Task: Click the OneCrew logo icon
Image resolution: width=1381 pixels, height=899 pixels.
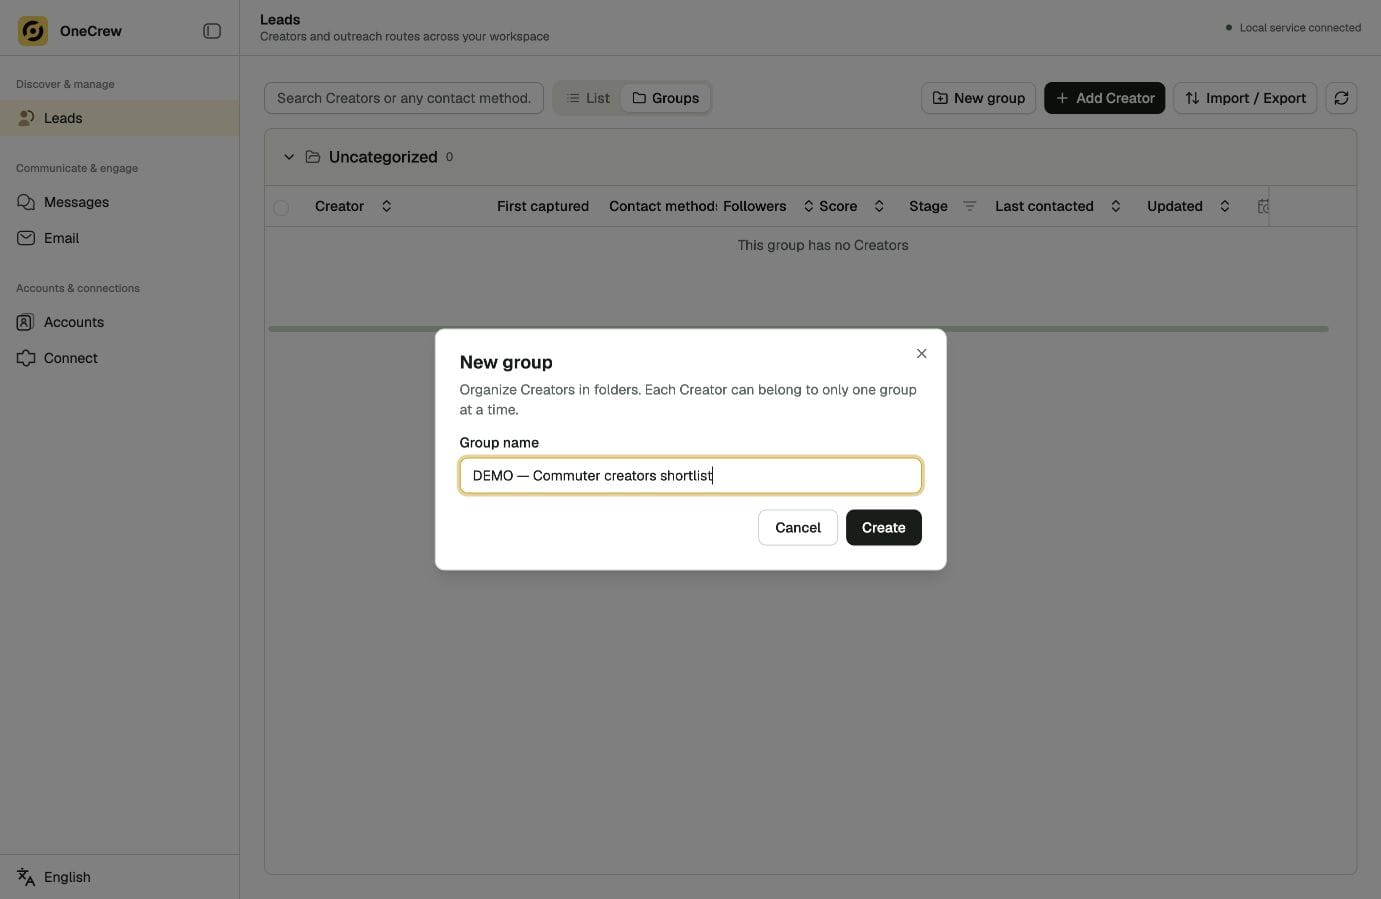Action: (33, 31)
